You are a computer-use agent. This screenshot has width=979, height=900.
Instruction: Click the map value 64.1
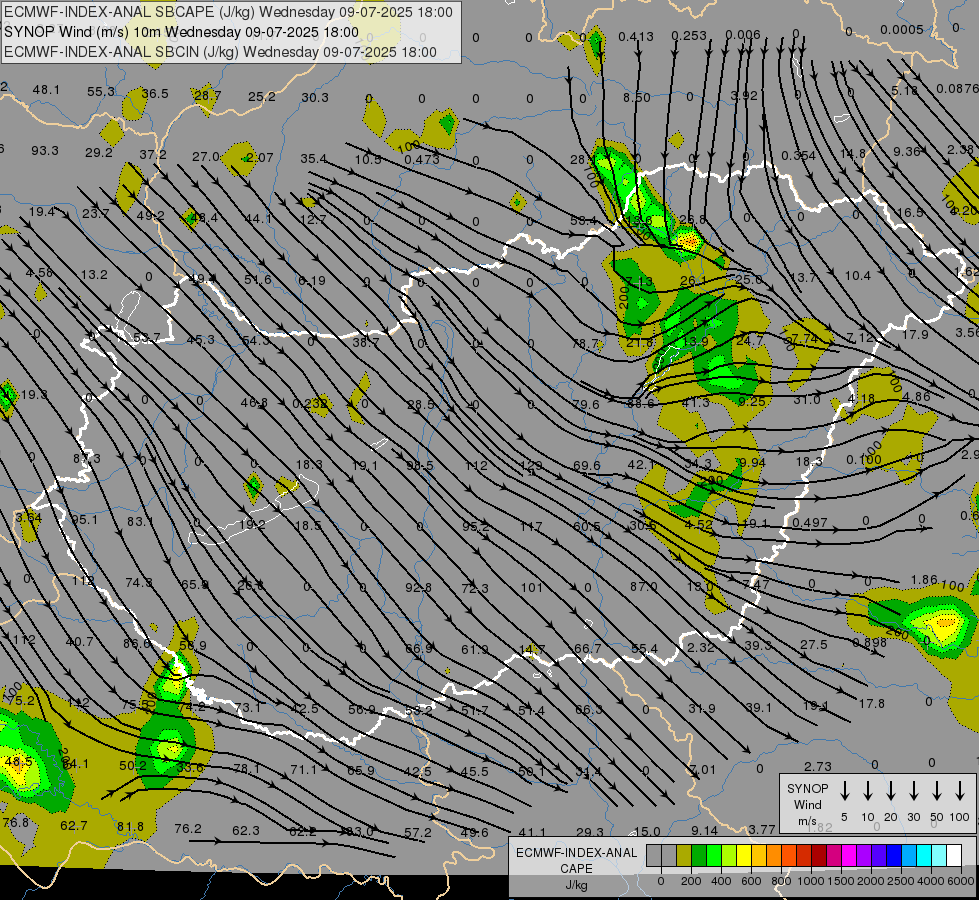point(76,764)
